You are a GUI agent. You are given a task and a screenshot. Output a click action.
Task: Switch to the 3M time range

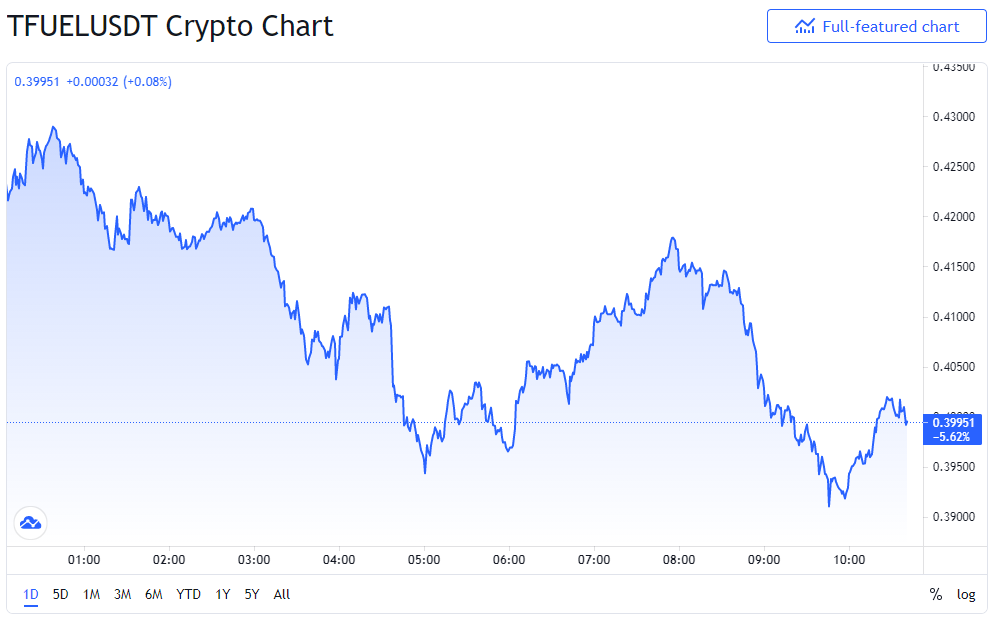click(x=123, y=594)
